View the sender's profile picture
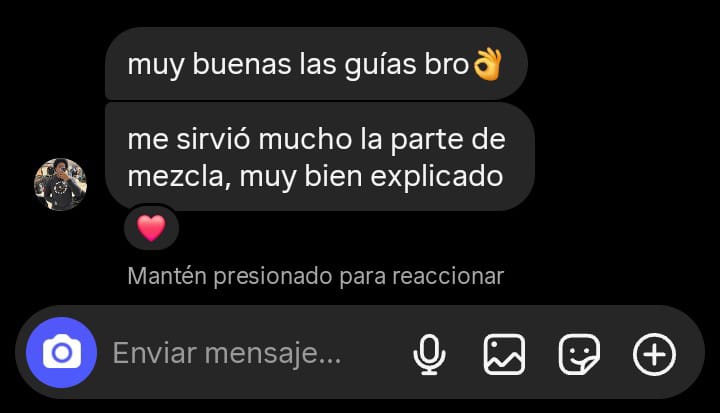This screenshot has height=413, width=720. 61,184
